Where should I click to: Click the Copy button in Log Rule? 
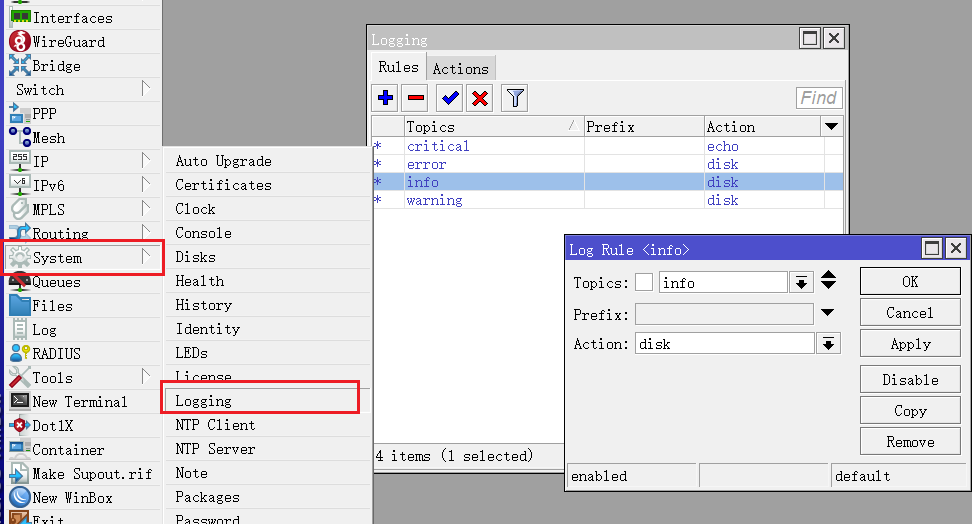[x=910, y=411]
